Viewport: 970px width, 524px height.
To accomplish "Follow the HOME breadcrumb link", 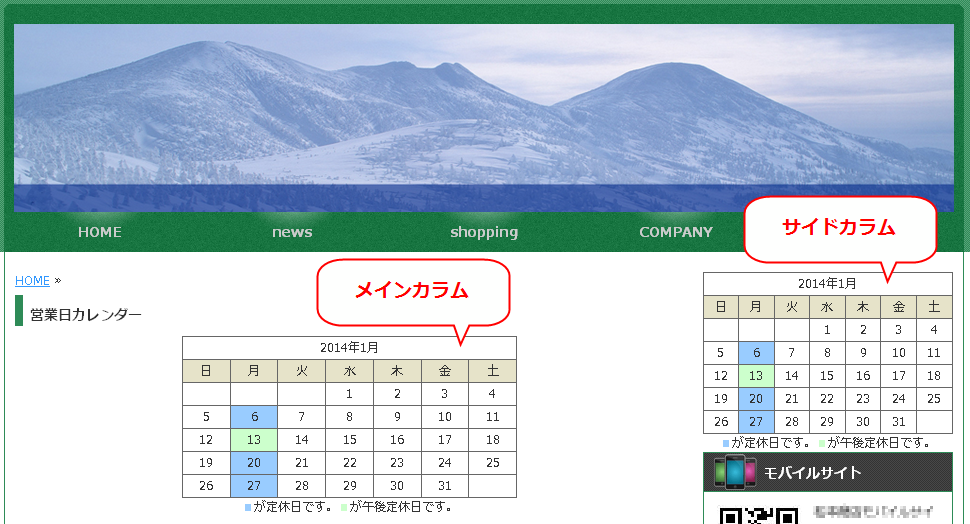I will 32,281.
